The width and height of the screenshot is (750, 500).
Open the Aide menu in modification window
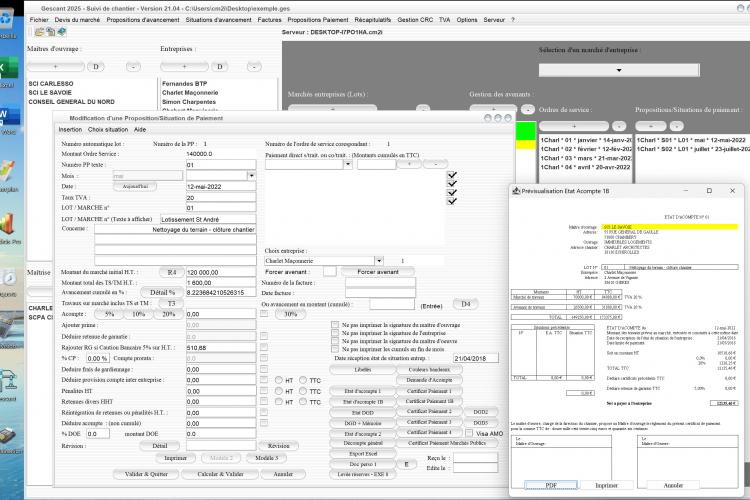tap(140, 130)
